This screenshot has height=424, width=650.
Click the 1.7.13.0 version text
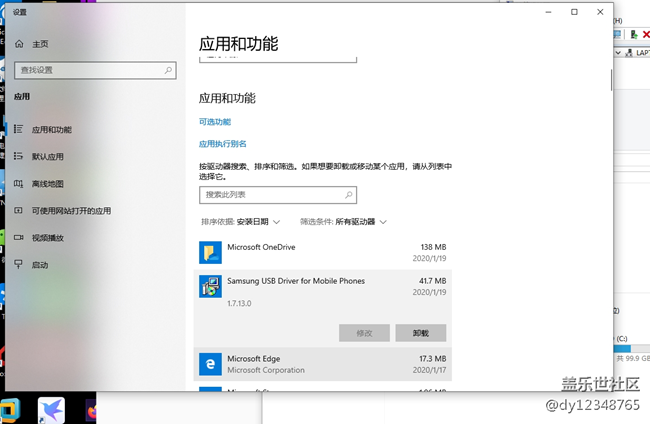(239, 303)
